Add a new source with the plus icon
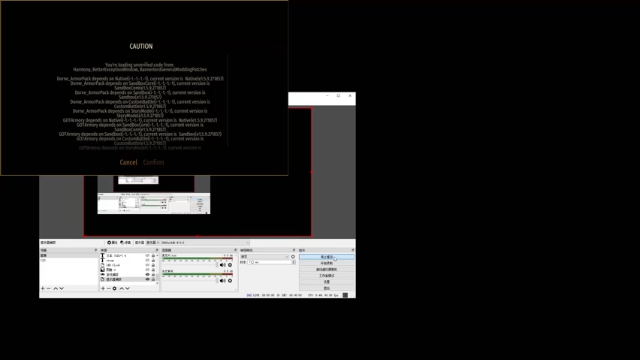Screen dimensions: 640x360 pos(103,289)
